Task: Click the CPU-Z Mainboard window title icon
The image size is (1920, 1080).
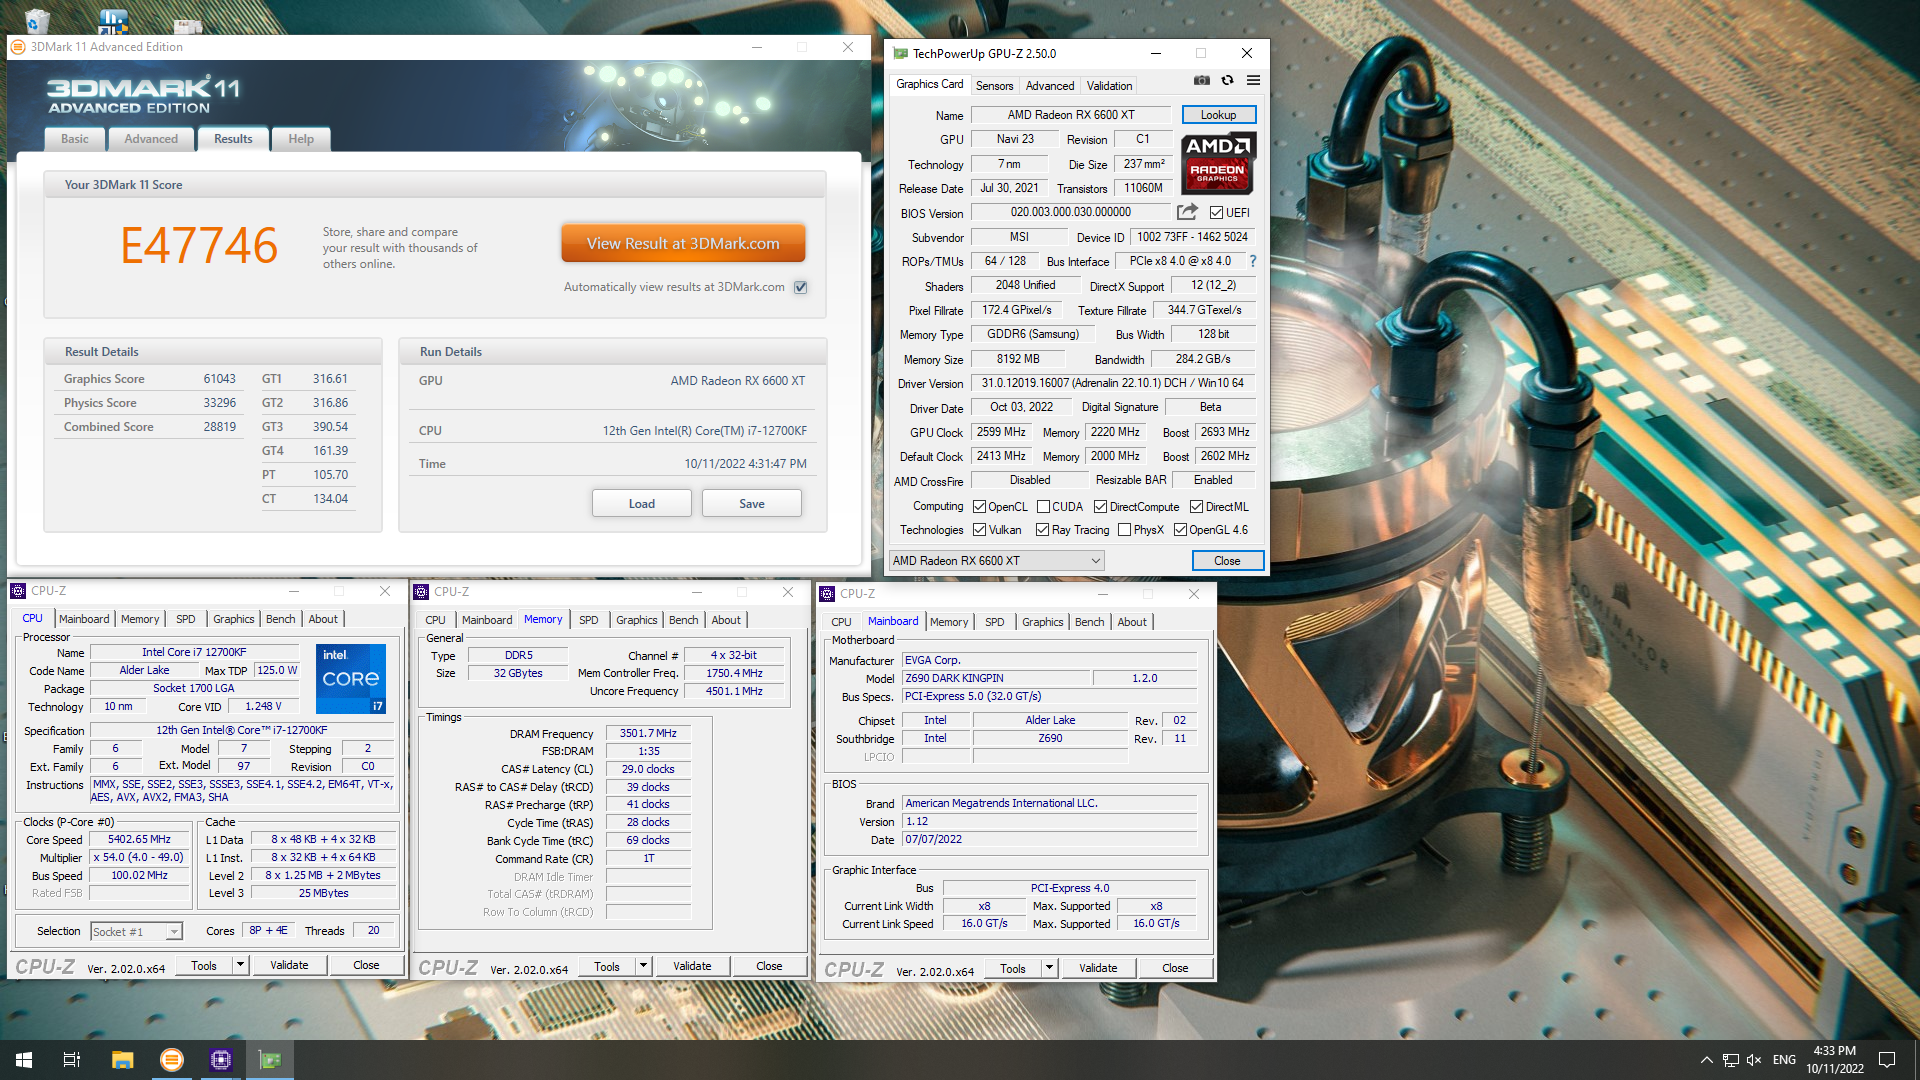Action: click(x=827, y=594)
